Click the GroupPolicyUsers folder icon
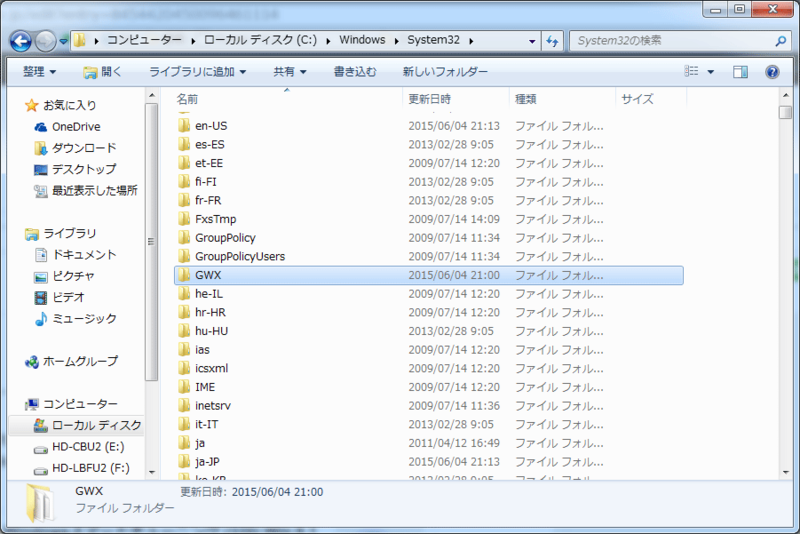Image resolution: width=800 pixels, height=534 pixels. point(184,256)
